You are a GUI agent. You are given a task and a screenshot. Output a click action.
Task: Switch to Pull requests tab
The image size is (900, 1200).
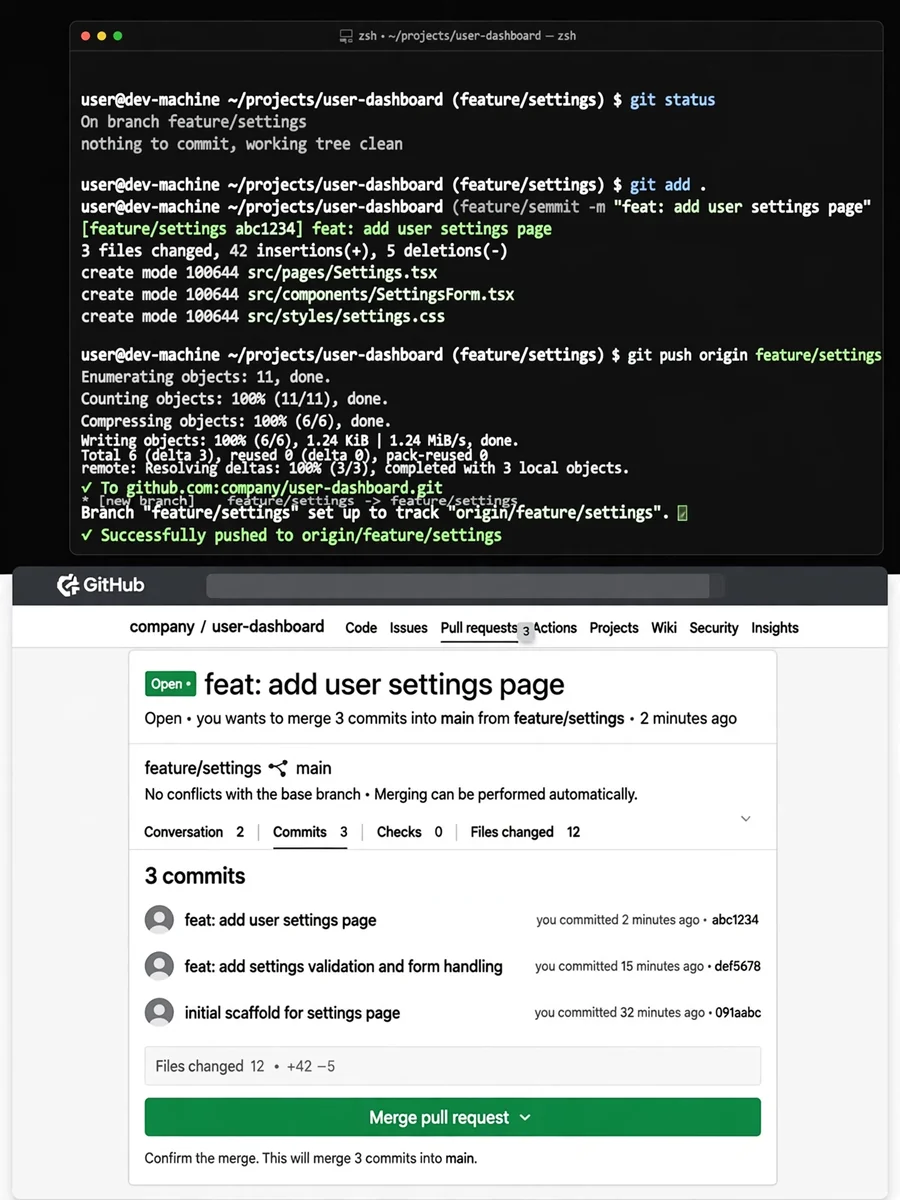coord(479,628)
